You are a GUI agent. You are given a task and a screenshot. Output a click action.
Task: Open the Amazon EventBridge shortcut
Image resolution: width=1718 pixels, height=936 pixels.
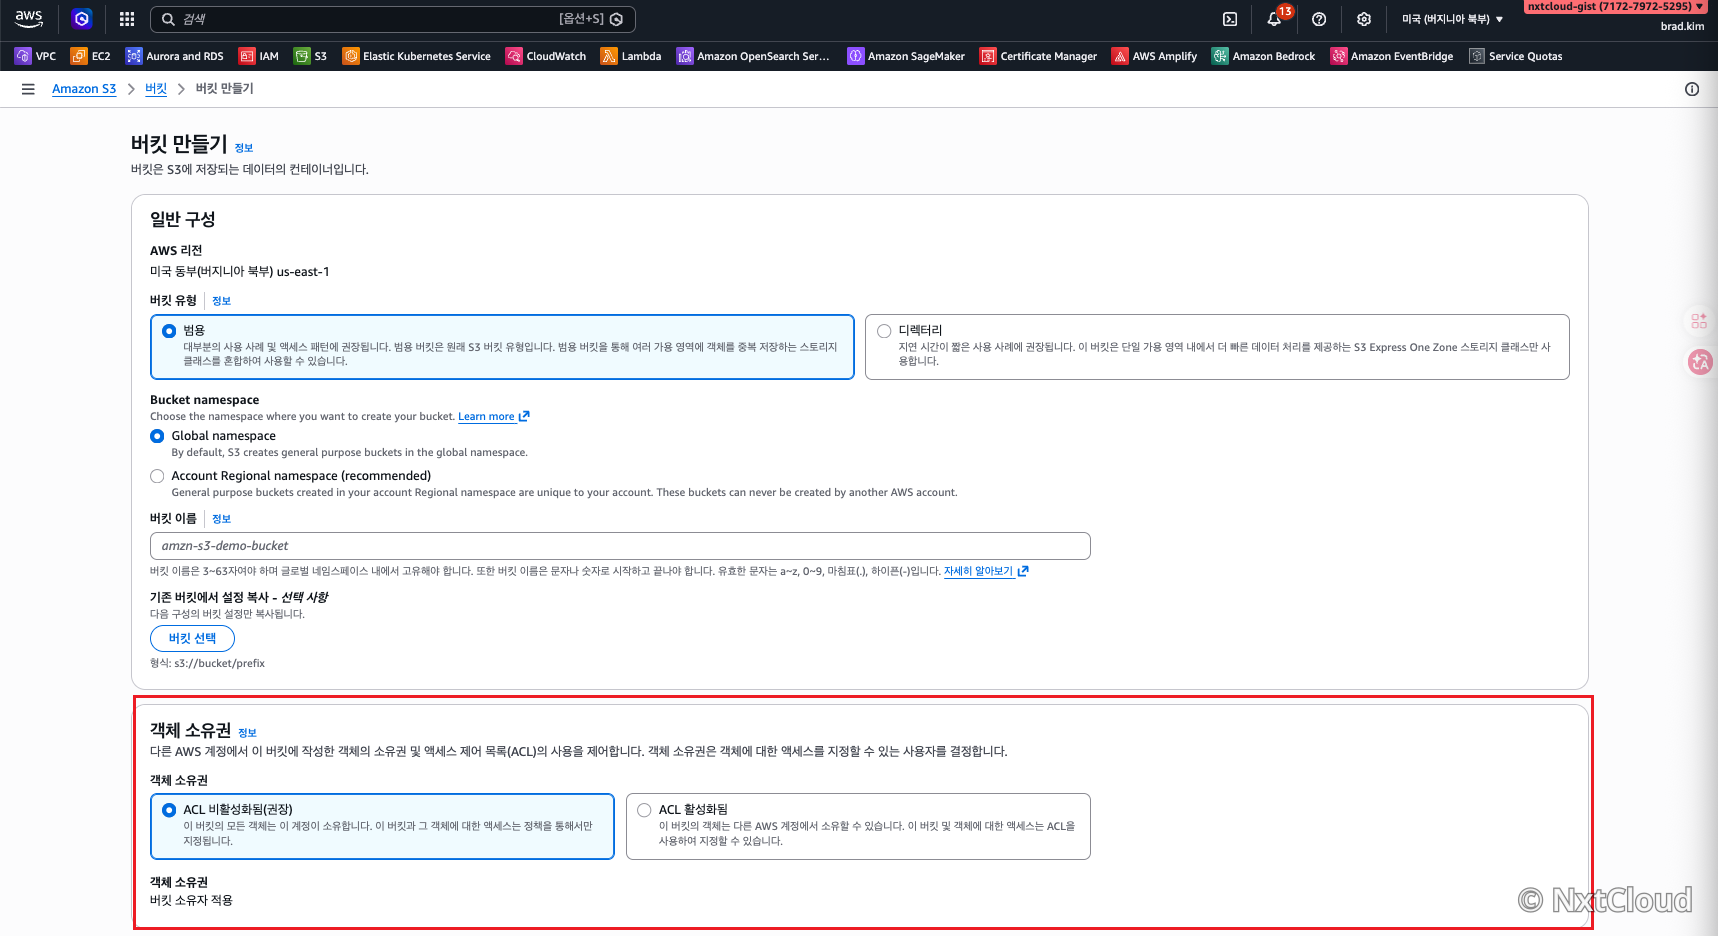(1392, 56)
